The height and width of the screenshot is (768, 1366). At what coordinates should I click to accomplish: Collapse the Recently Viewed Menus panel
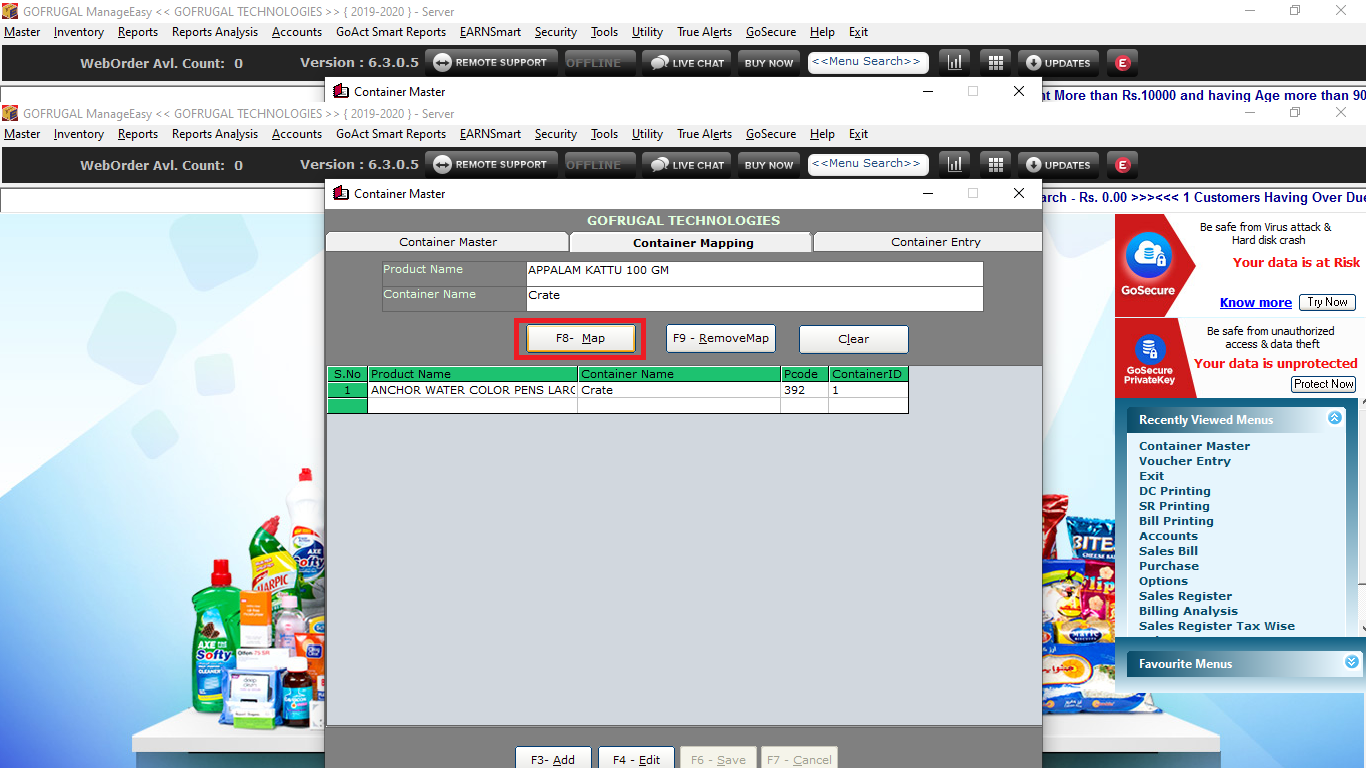click(x=1335, y=418)
